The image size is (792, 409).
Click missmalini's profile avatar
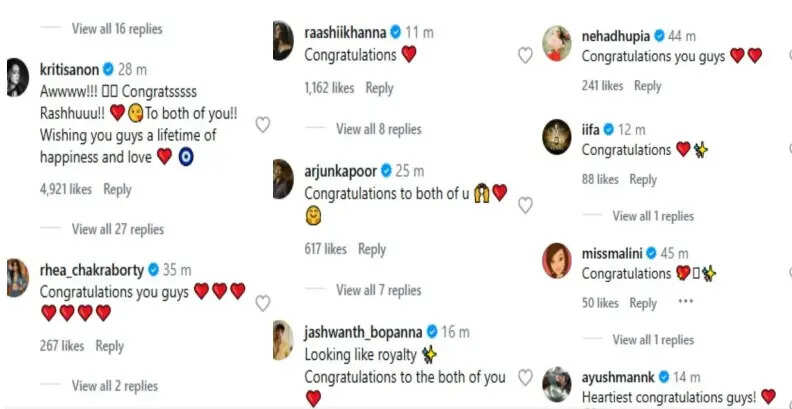click(558, 261)
